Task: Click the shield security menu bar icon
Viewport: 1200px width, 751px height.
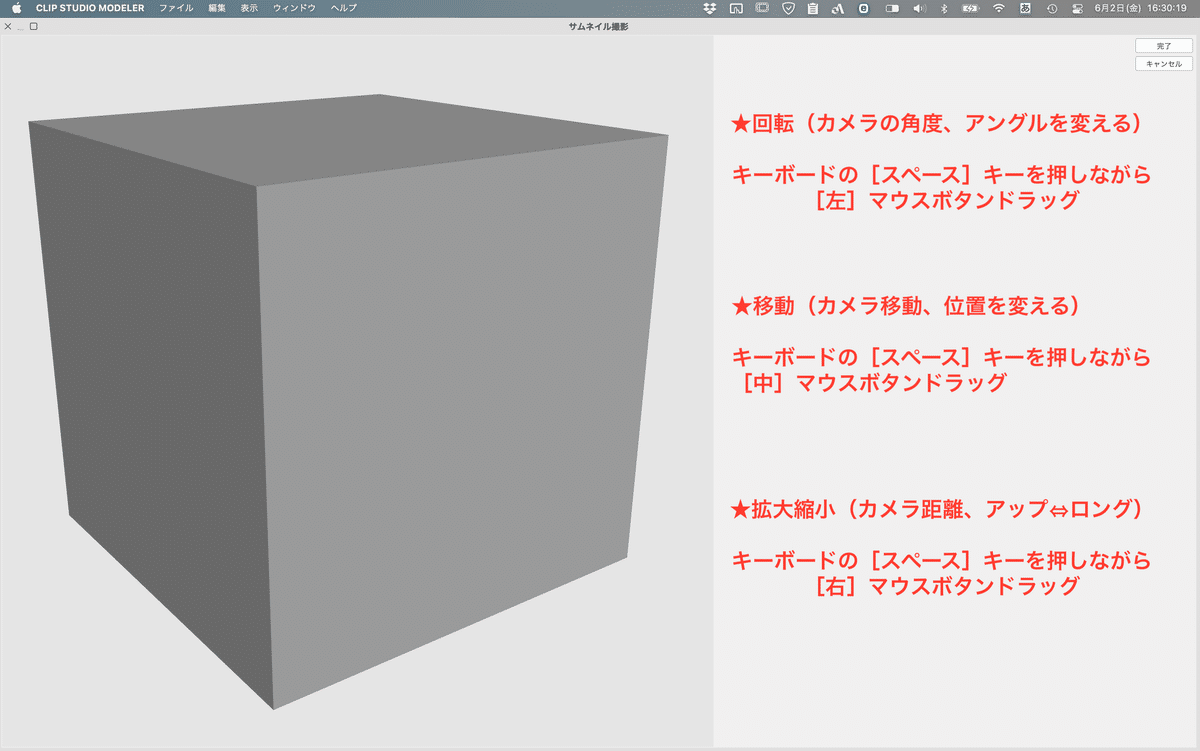Action: tap(788, 8)
